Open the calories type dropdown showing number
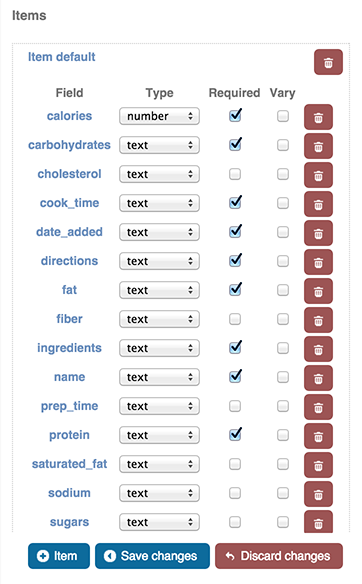Image resolution: width=362 pixels, height=584 pixels. click(159, 116)
